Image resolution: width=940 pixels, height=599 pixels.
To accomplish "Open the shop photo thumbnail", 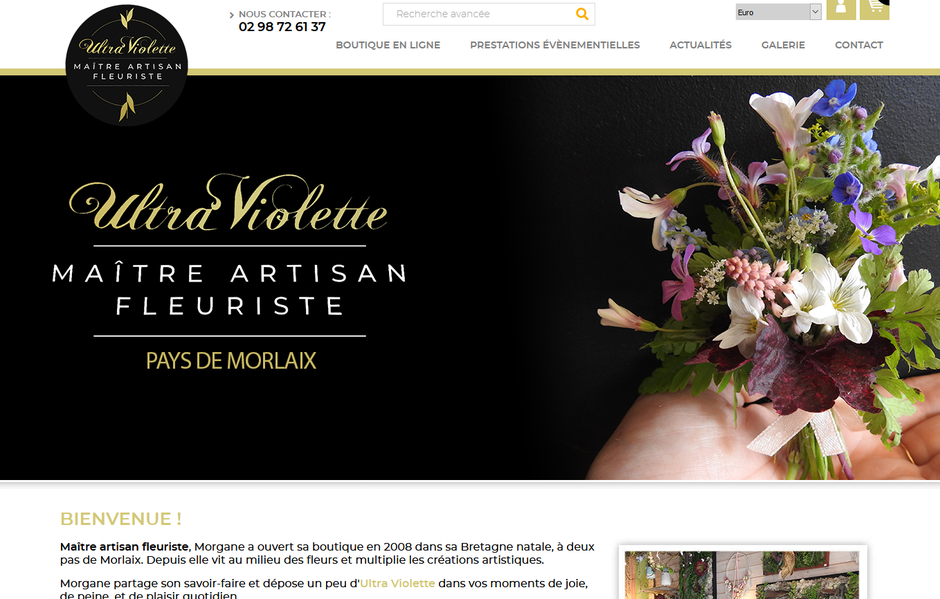I will click(x=742, y=574).
